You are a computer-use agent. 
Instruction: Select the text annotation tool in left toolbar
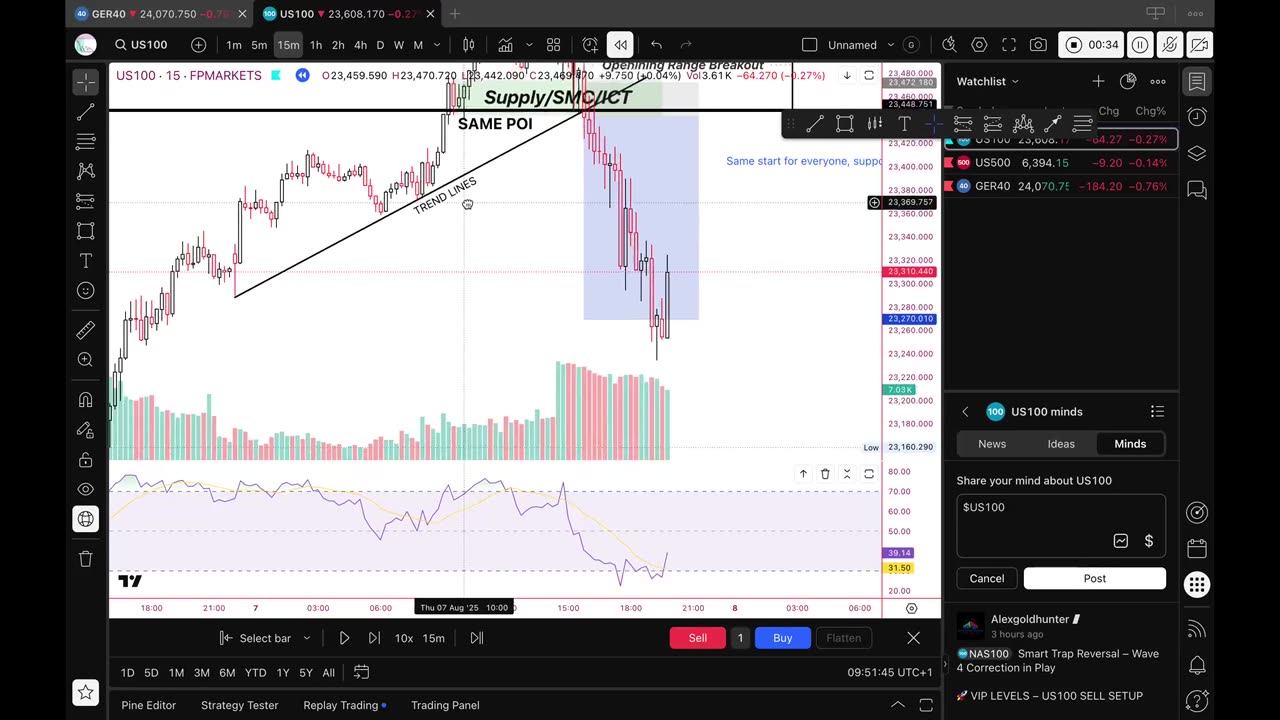[x=86, y=261]
